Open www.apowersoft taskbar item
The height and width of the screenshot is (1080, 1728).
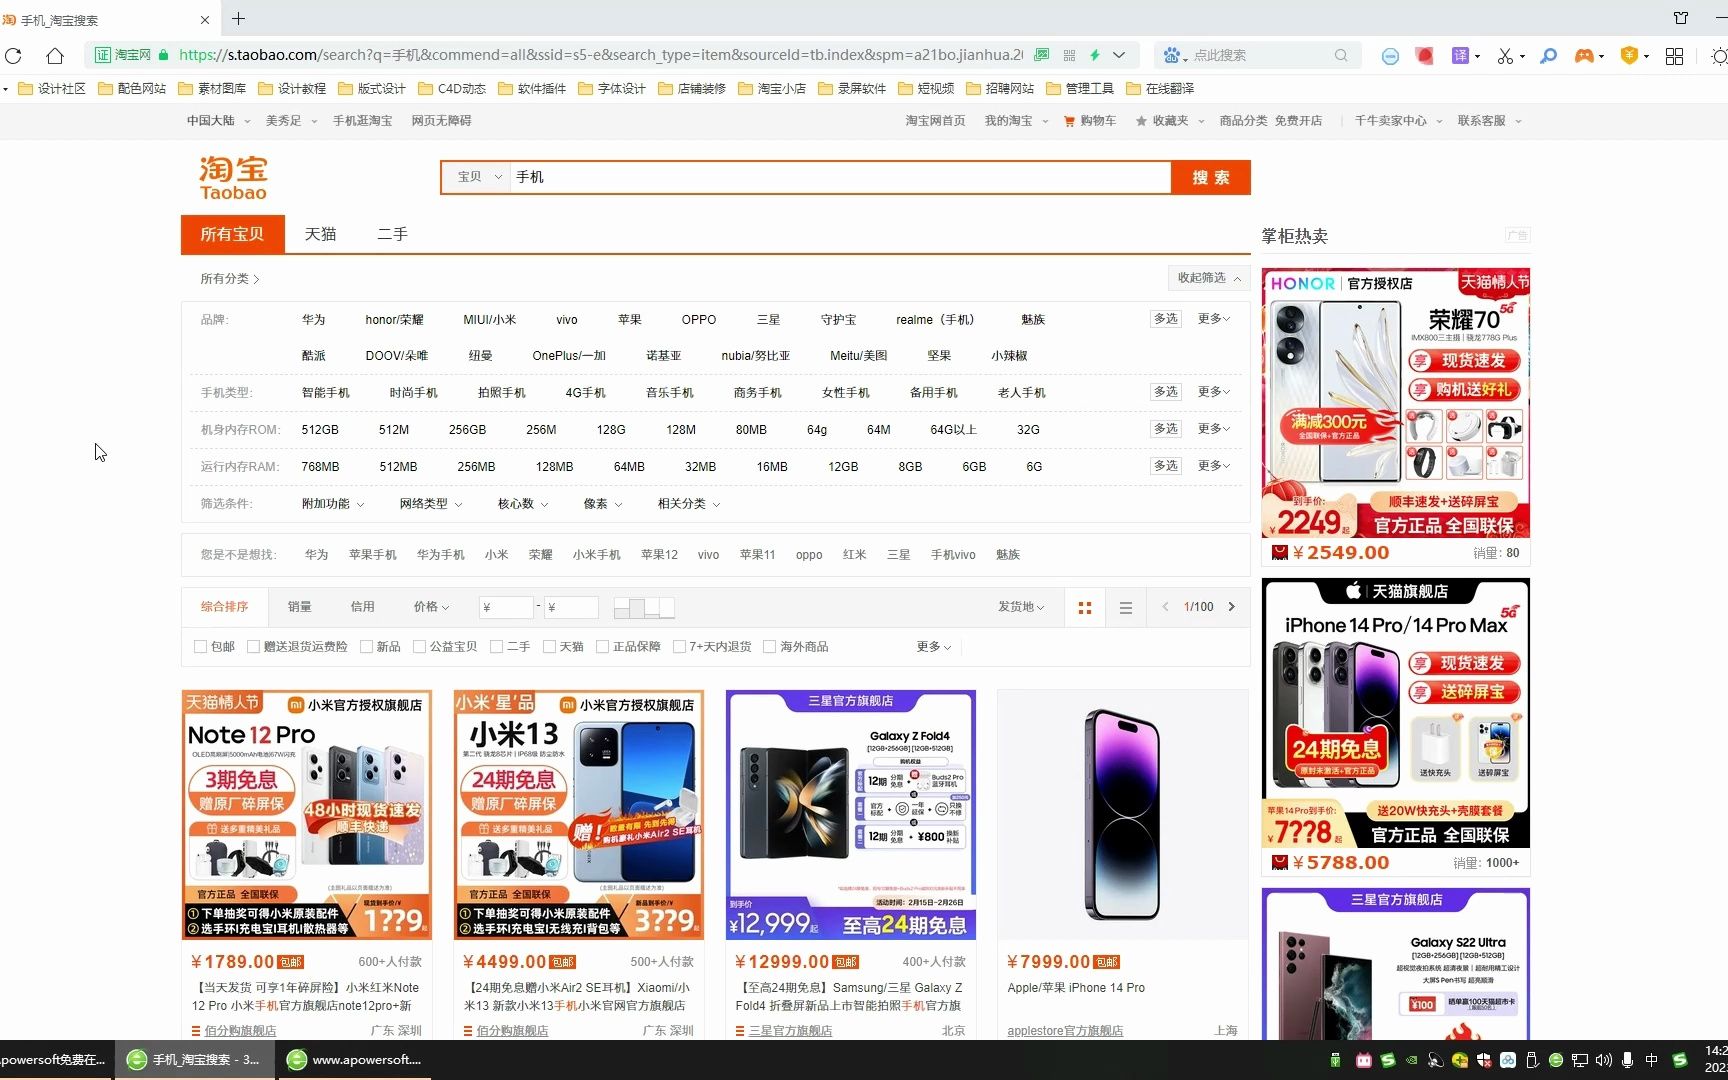click(354, 1060)
